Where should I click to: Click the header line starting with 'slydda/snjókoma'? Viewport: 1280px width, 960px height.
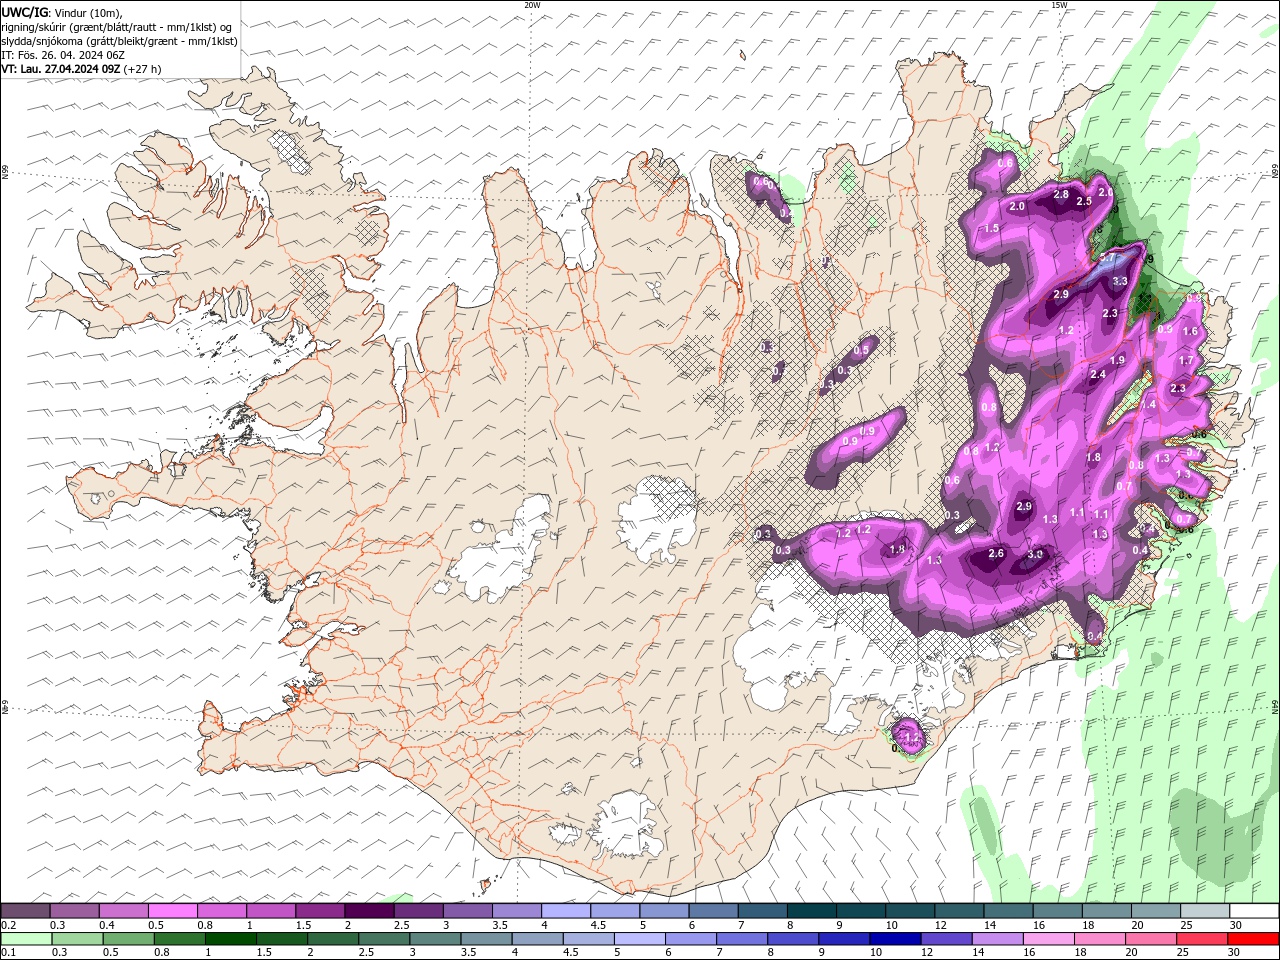pyautogui.click(x=119, y=41)
